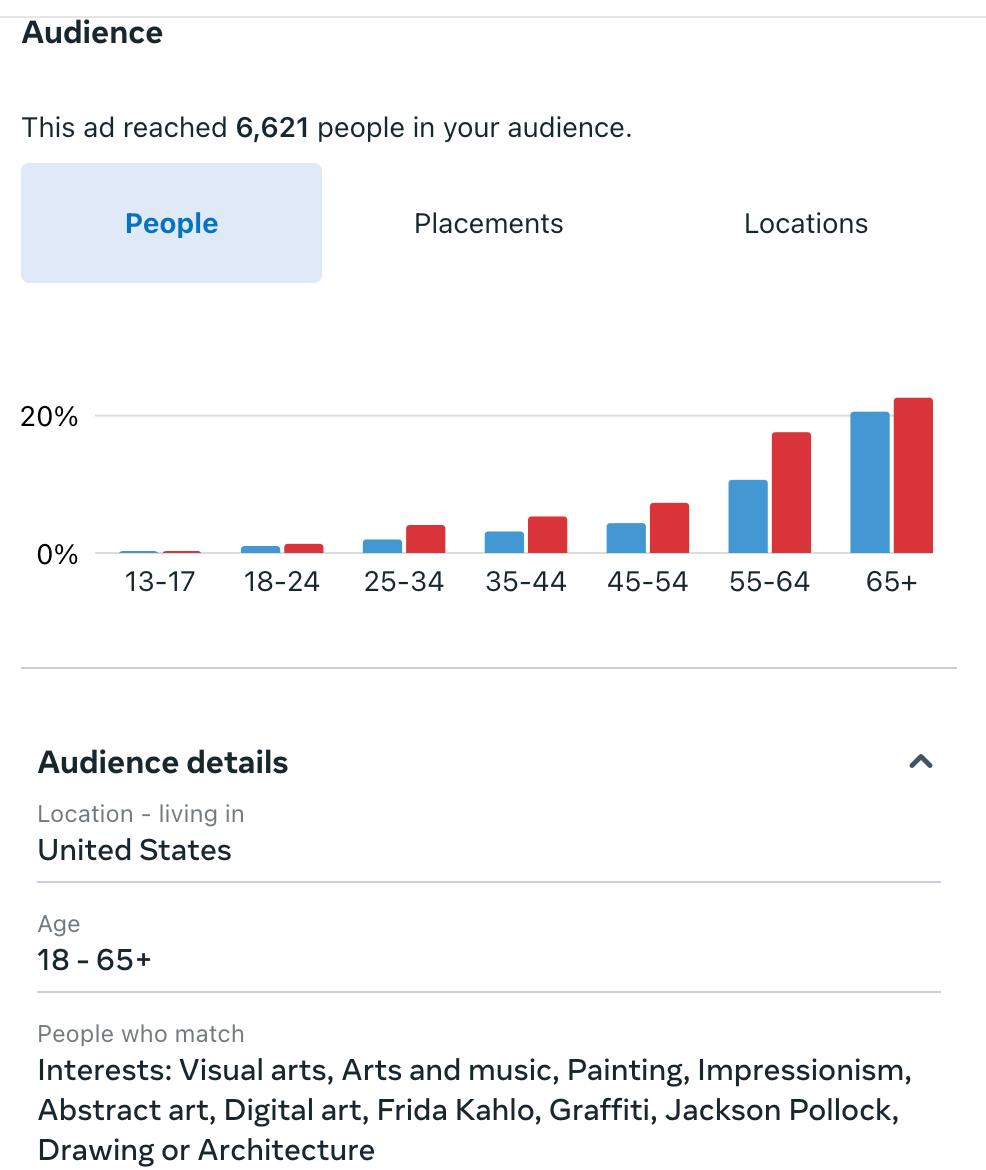Select the People tab
The height and width of the screenshot is (1170, 986).
click(171, 223)
